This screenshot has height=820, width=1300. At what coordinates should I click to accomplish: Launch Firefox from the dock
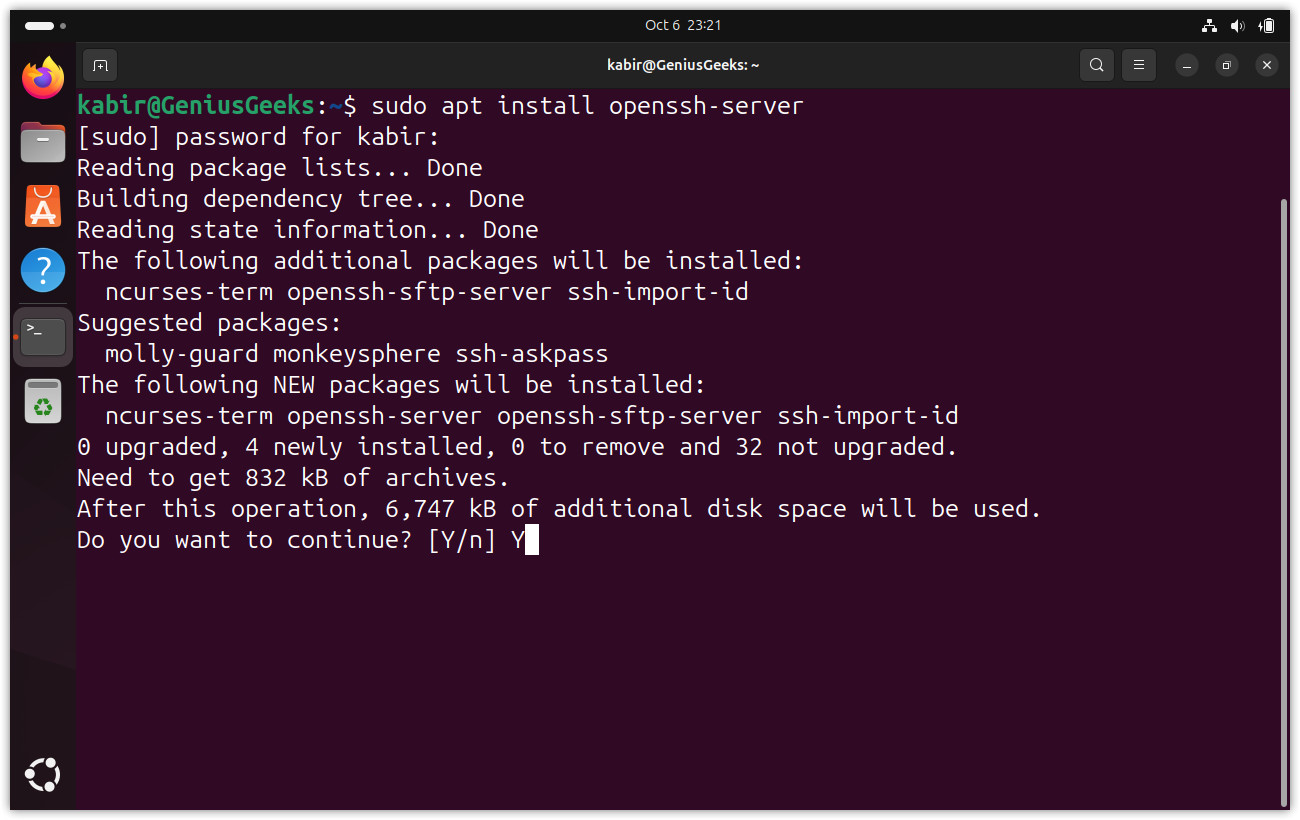[x=43, y=79]
